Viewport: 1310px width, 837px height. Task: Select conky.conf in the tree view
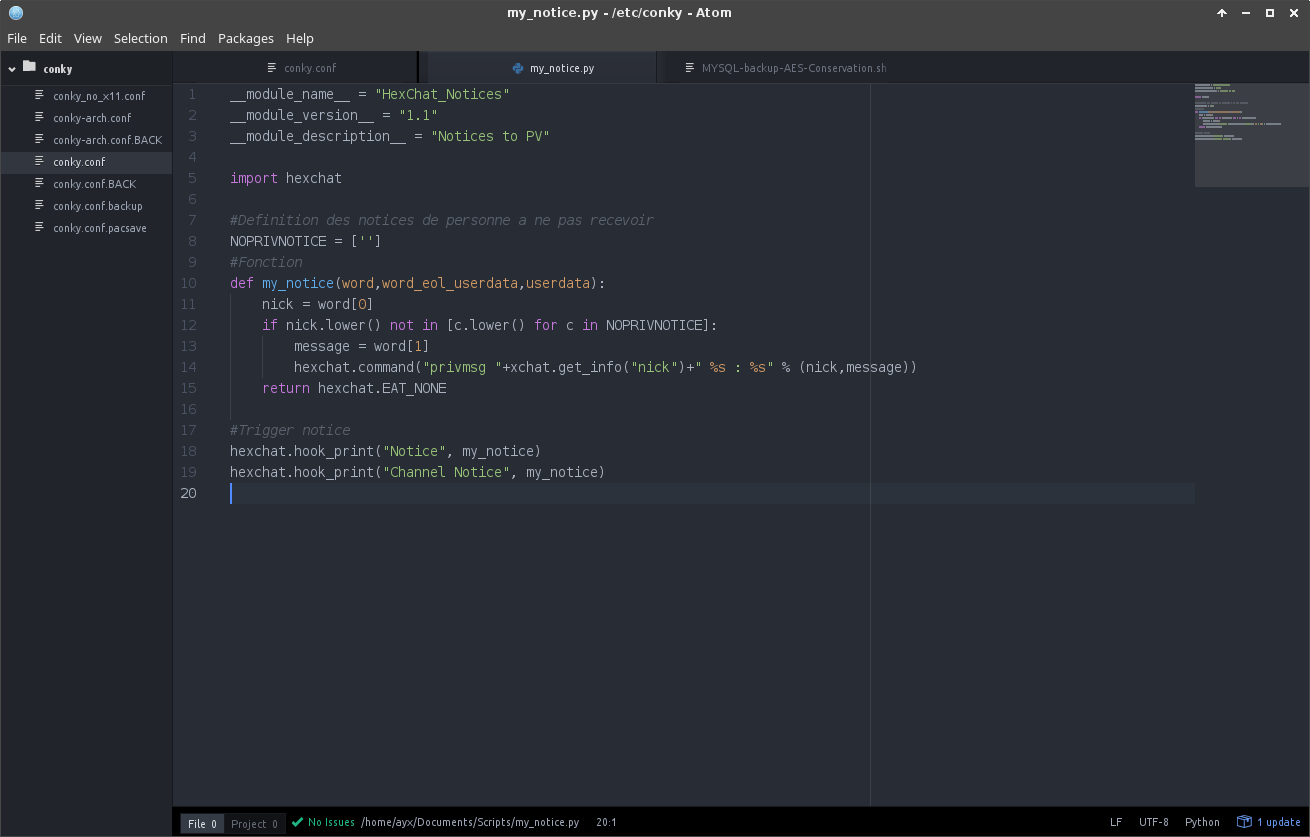pyautogui.click(x=86, y=162)
